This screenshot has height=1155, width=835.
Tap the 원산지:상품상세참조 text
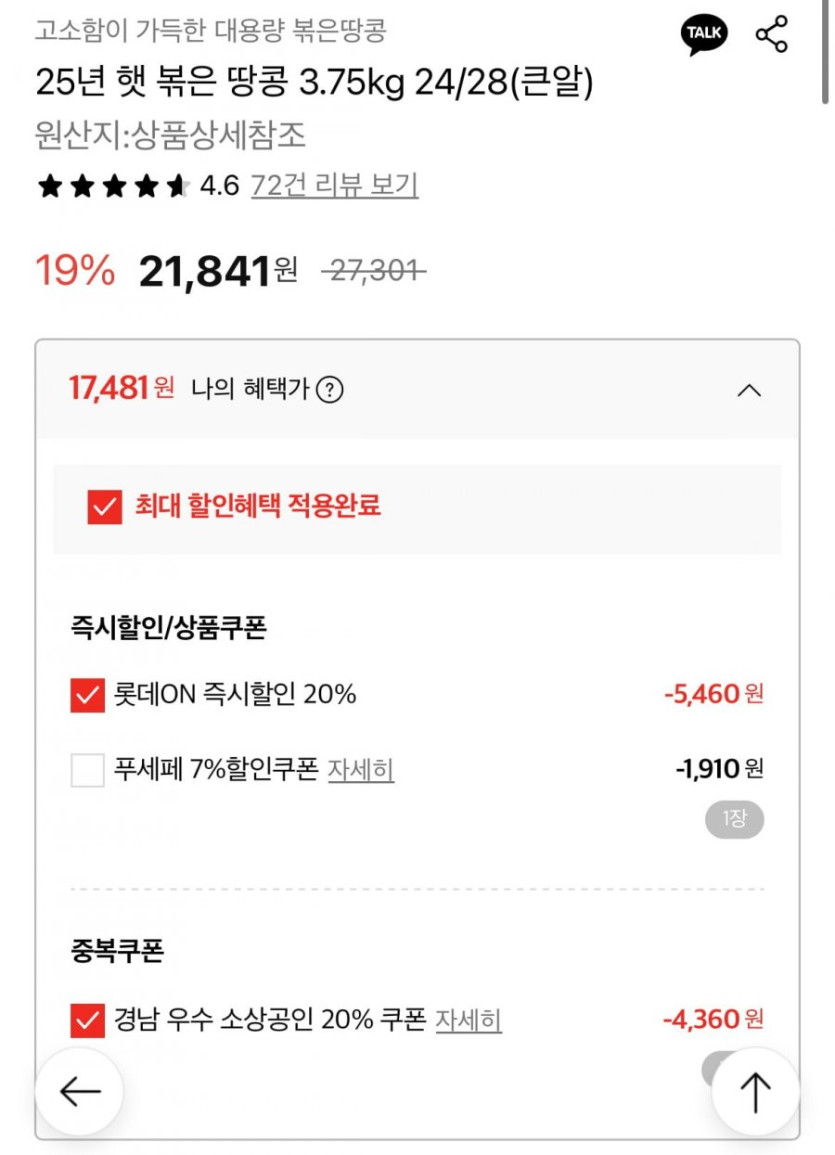tap(171, 135)
